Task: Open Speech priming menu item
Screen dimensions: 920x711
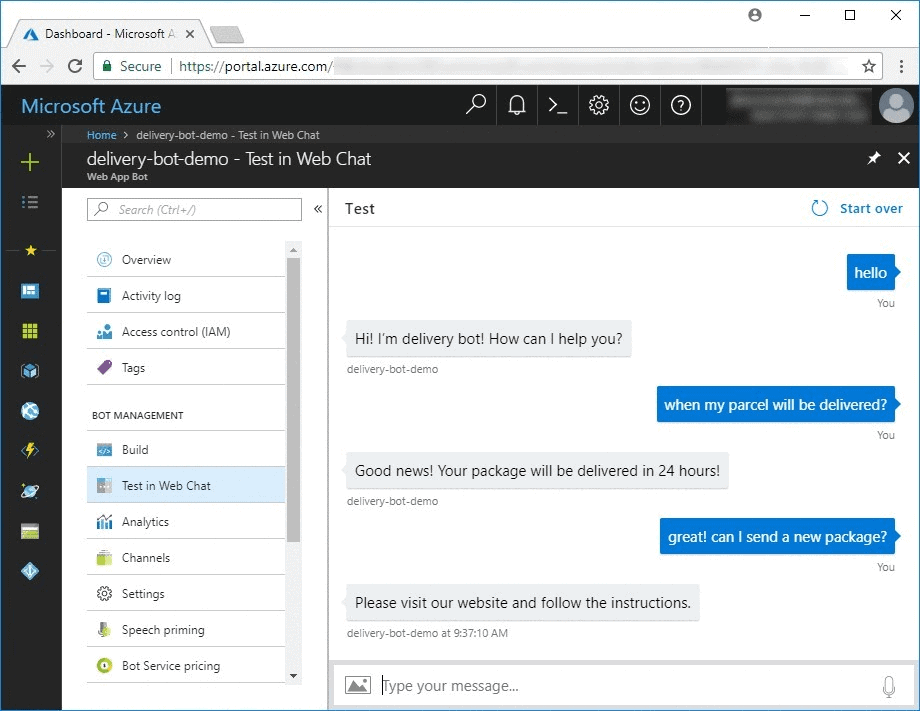Action: pos(186,629)
